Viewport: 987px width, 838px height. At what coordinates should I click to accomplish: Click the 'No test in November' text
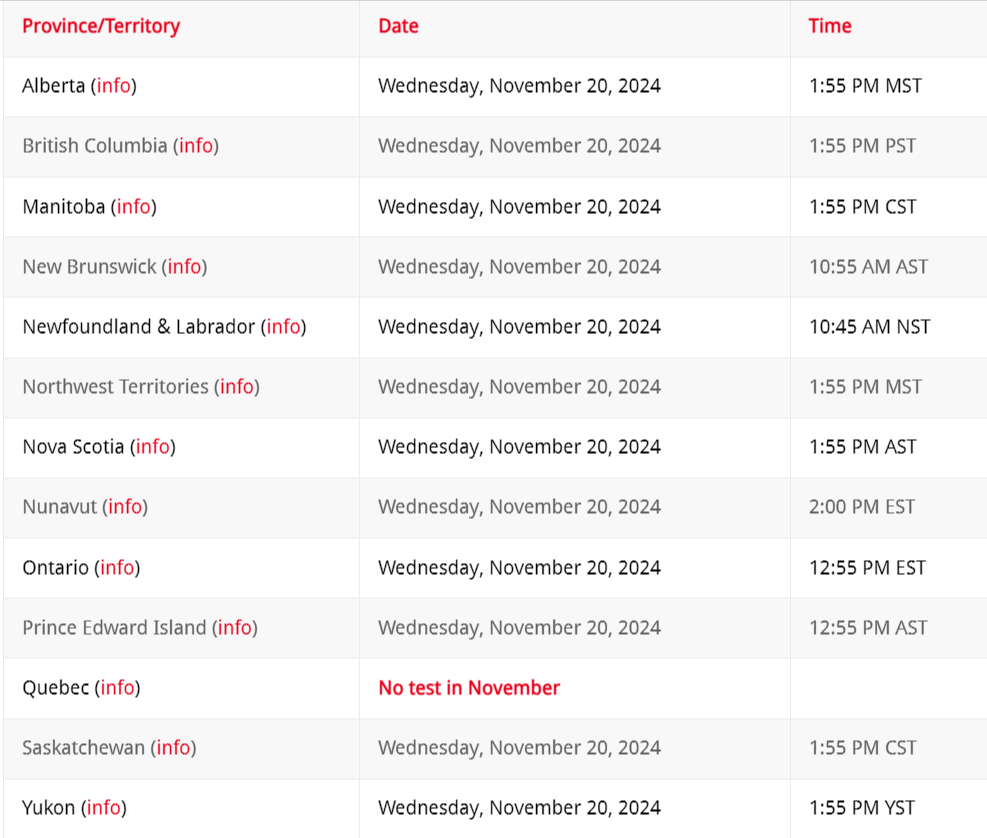click(x=469, y=688)
